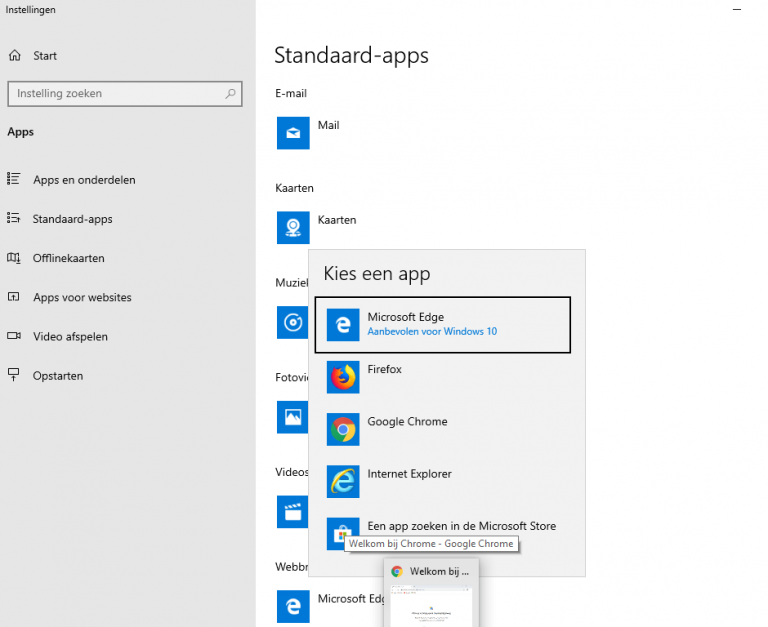Open 'Apps voor websites' page
This screenshot has height=627, width=768.
pyautogui.click(x=82, y=297)
